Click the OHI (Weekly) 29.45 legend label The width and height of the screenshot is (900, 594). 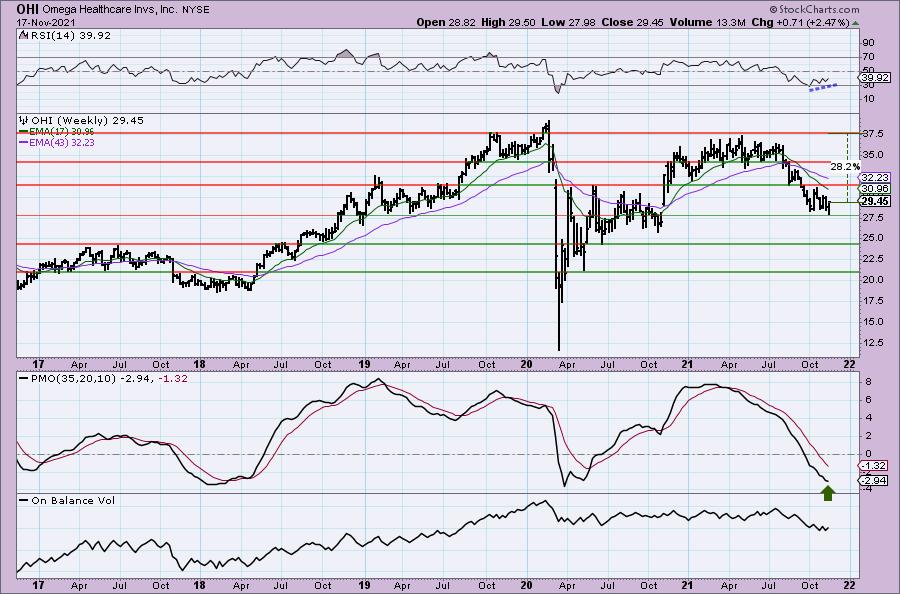(x=87, y=121)
